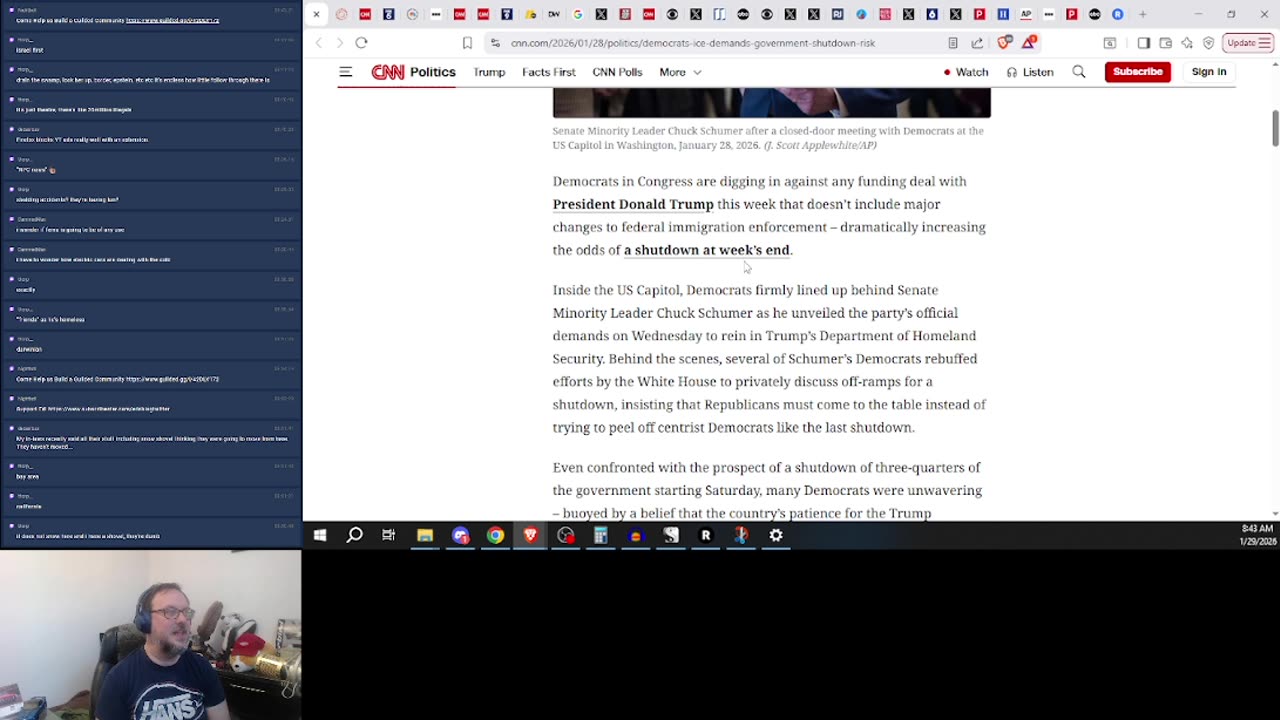
Task: Open the browser main menu
Action: coord(1264,43)
